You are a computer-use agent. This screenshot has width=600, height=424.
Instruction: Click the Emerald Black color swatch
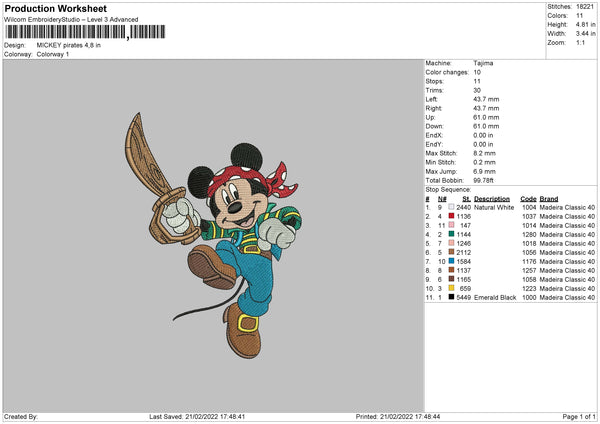(451, 297)
